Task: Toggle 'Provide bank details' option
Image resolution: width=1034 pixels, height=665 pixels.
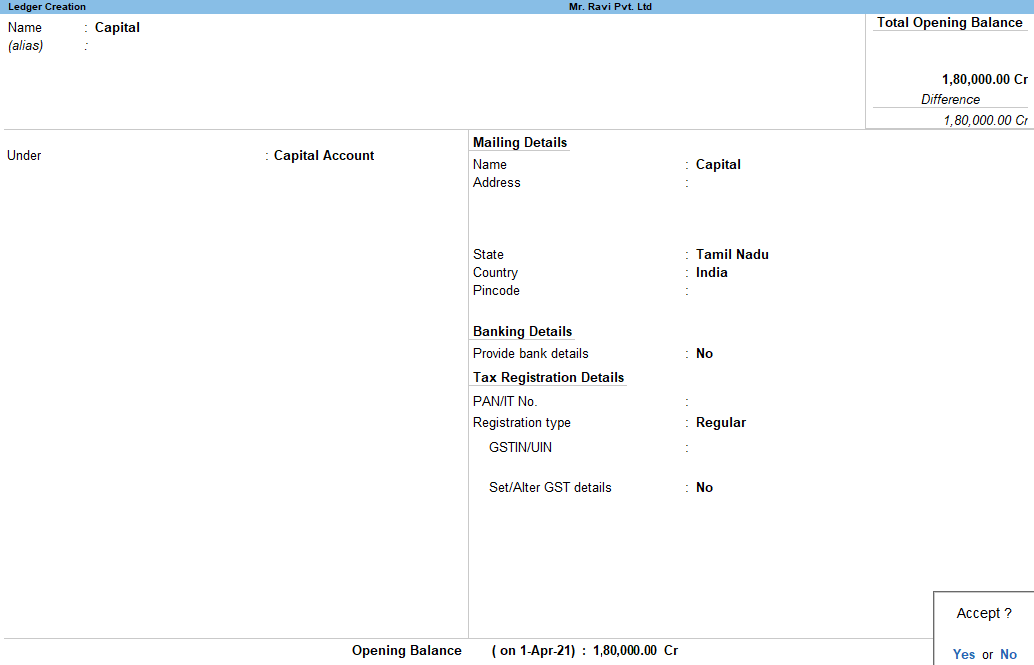Action: [704, 354]
